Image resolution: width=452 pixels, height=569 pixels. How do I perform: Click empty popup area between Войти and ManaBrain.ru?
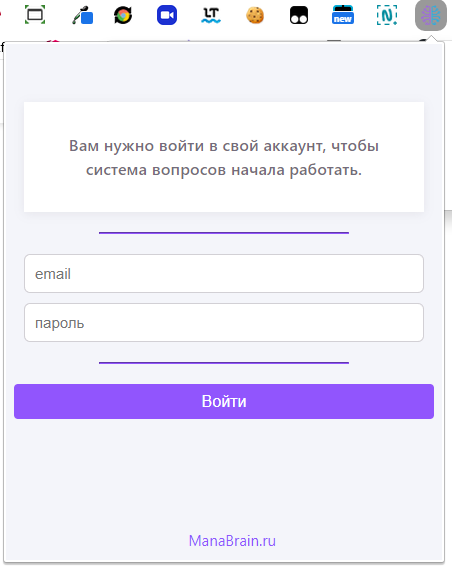coord(224,475)
